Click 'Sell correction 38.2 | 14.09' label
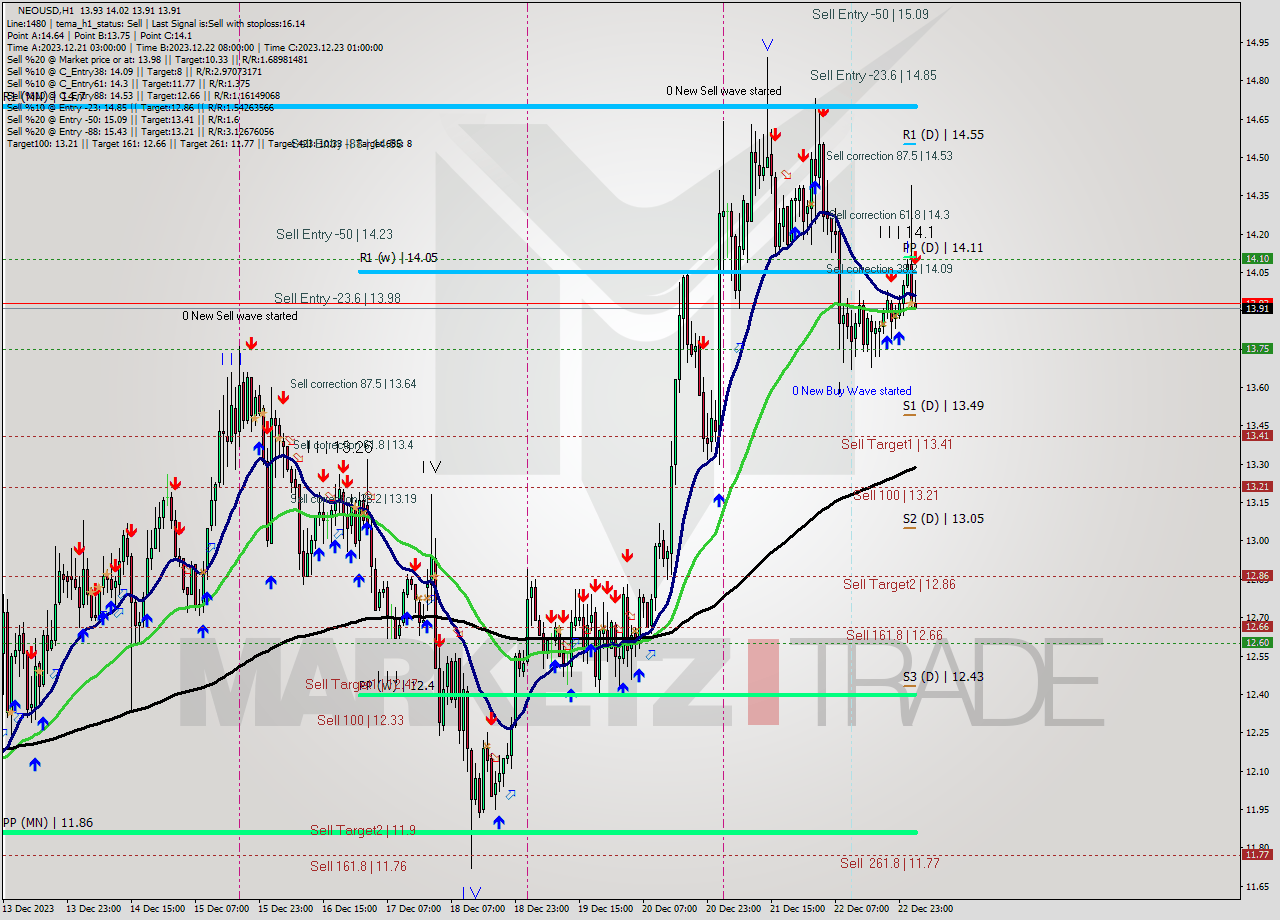This screenshot has width=1280, height=920. coord(889,269)
